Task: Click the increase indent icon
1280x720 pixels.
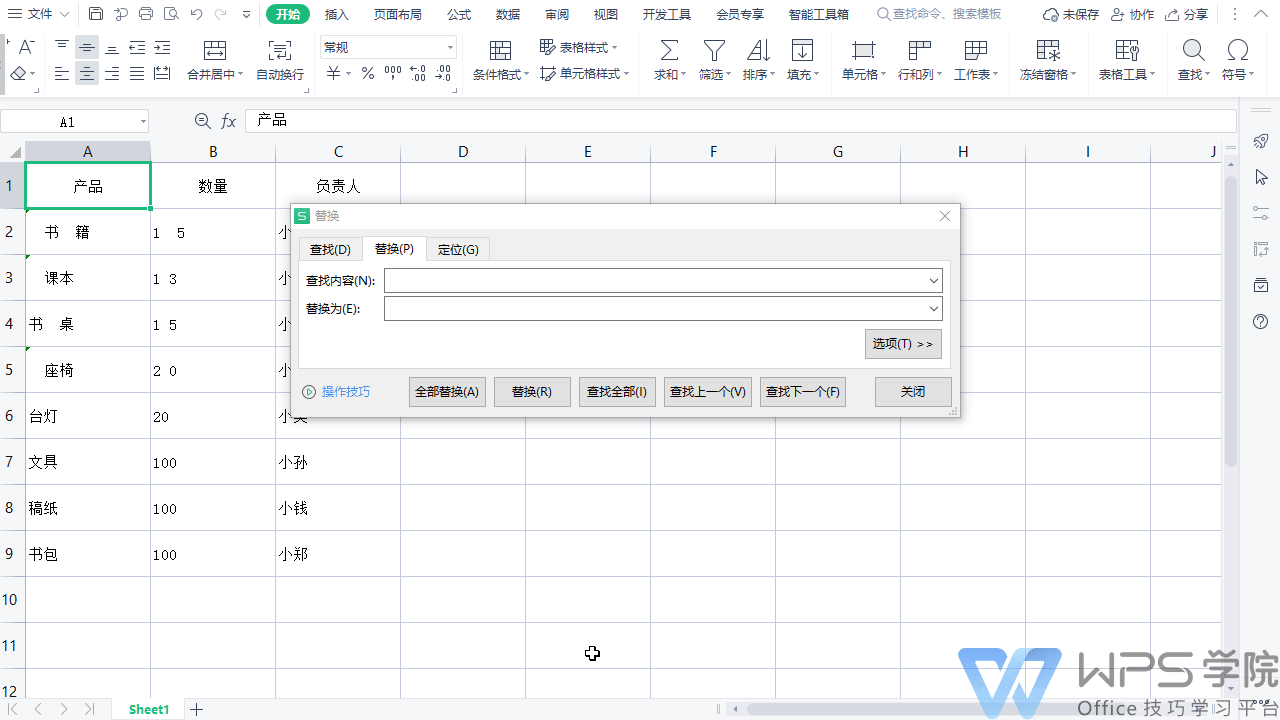Action: (162, 48)
